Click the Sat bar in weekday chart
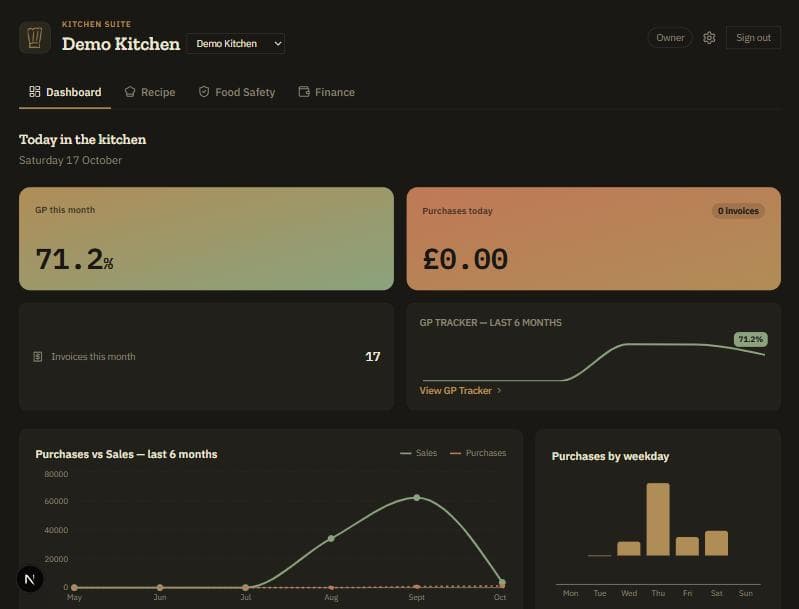Screen dimensions: 799x609 click(x=716, y=543)
